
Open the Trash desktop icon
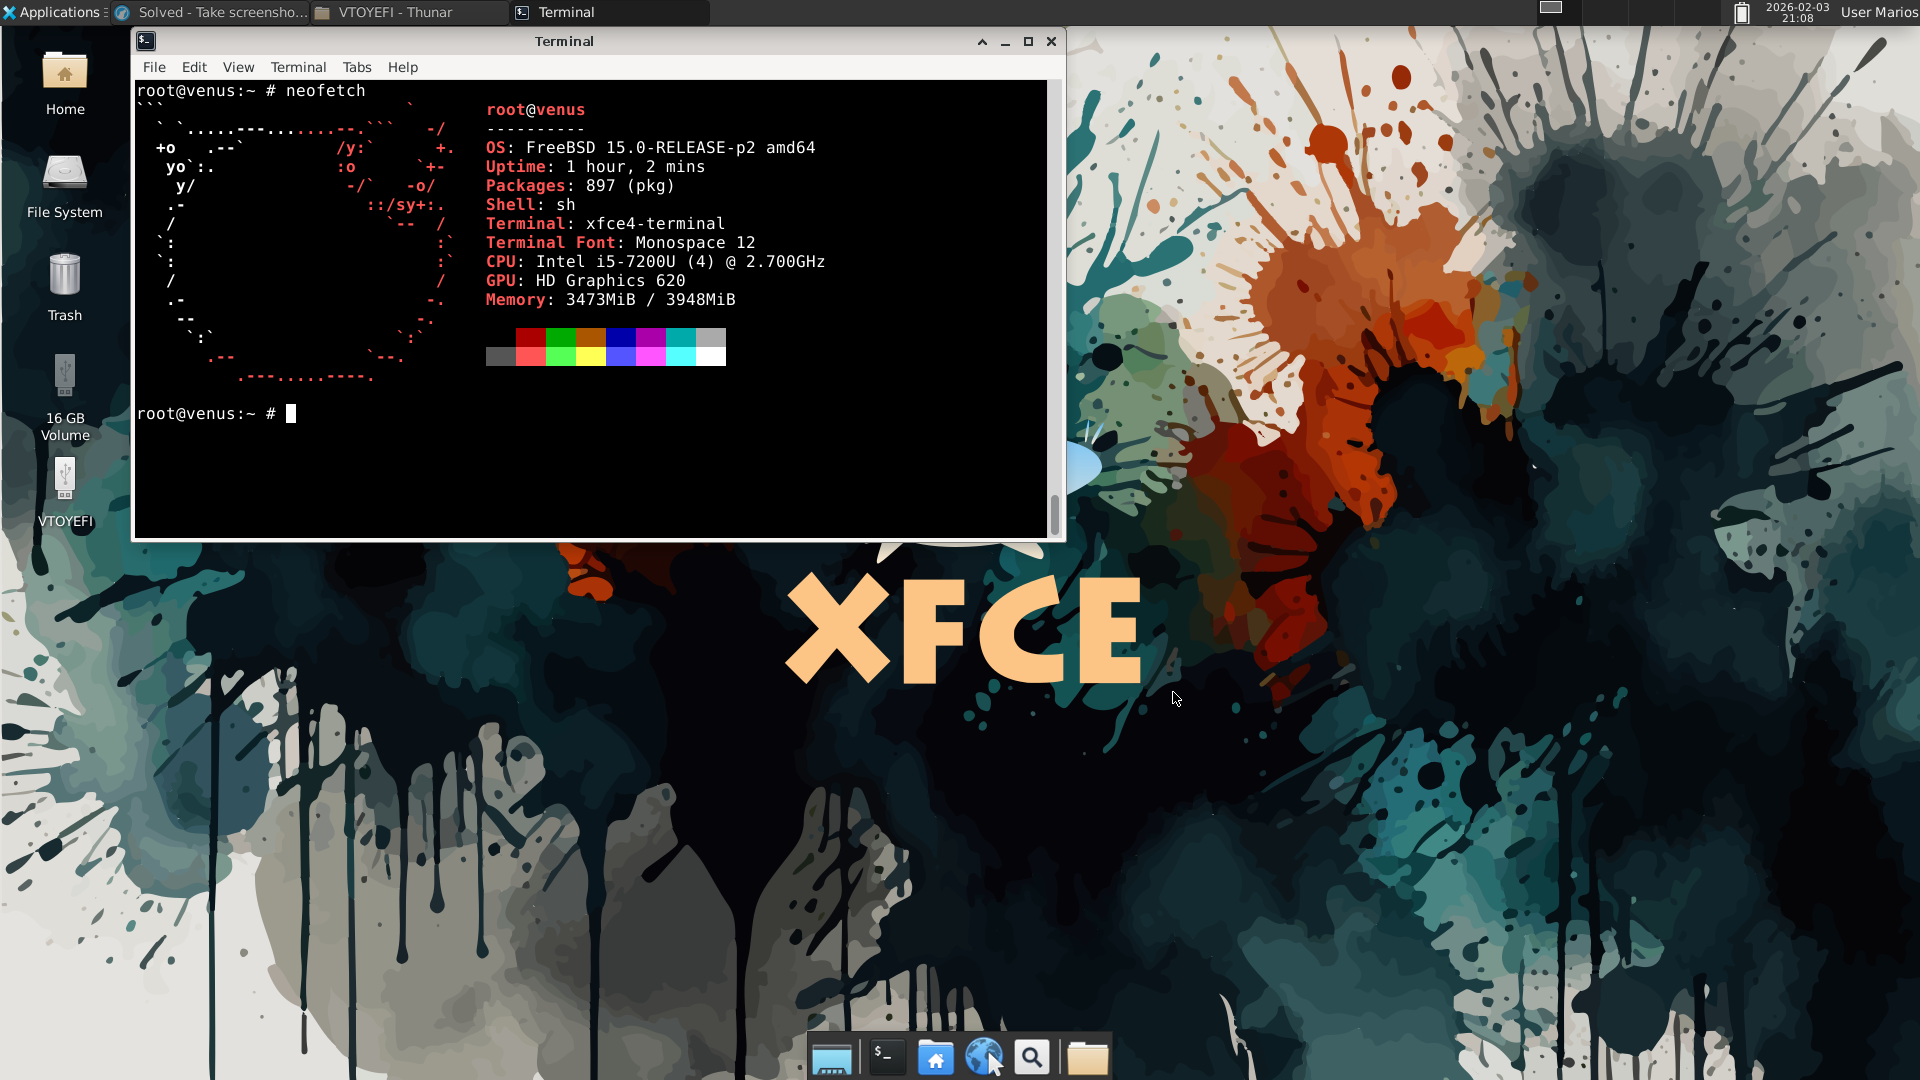[65, 286]
